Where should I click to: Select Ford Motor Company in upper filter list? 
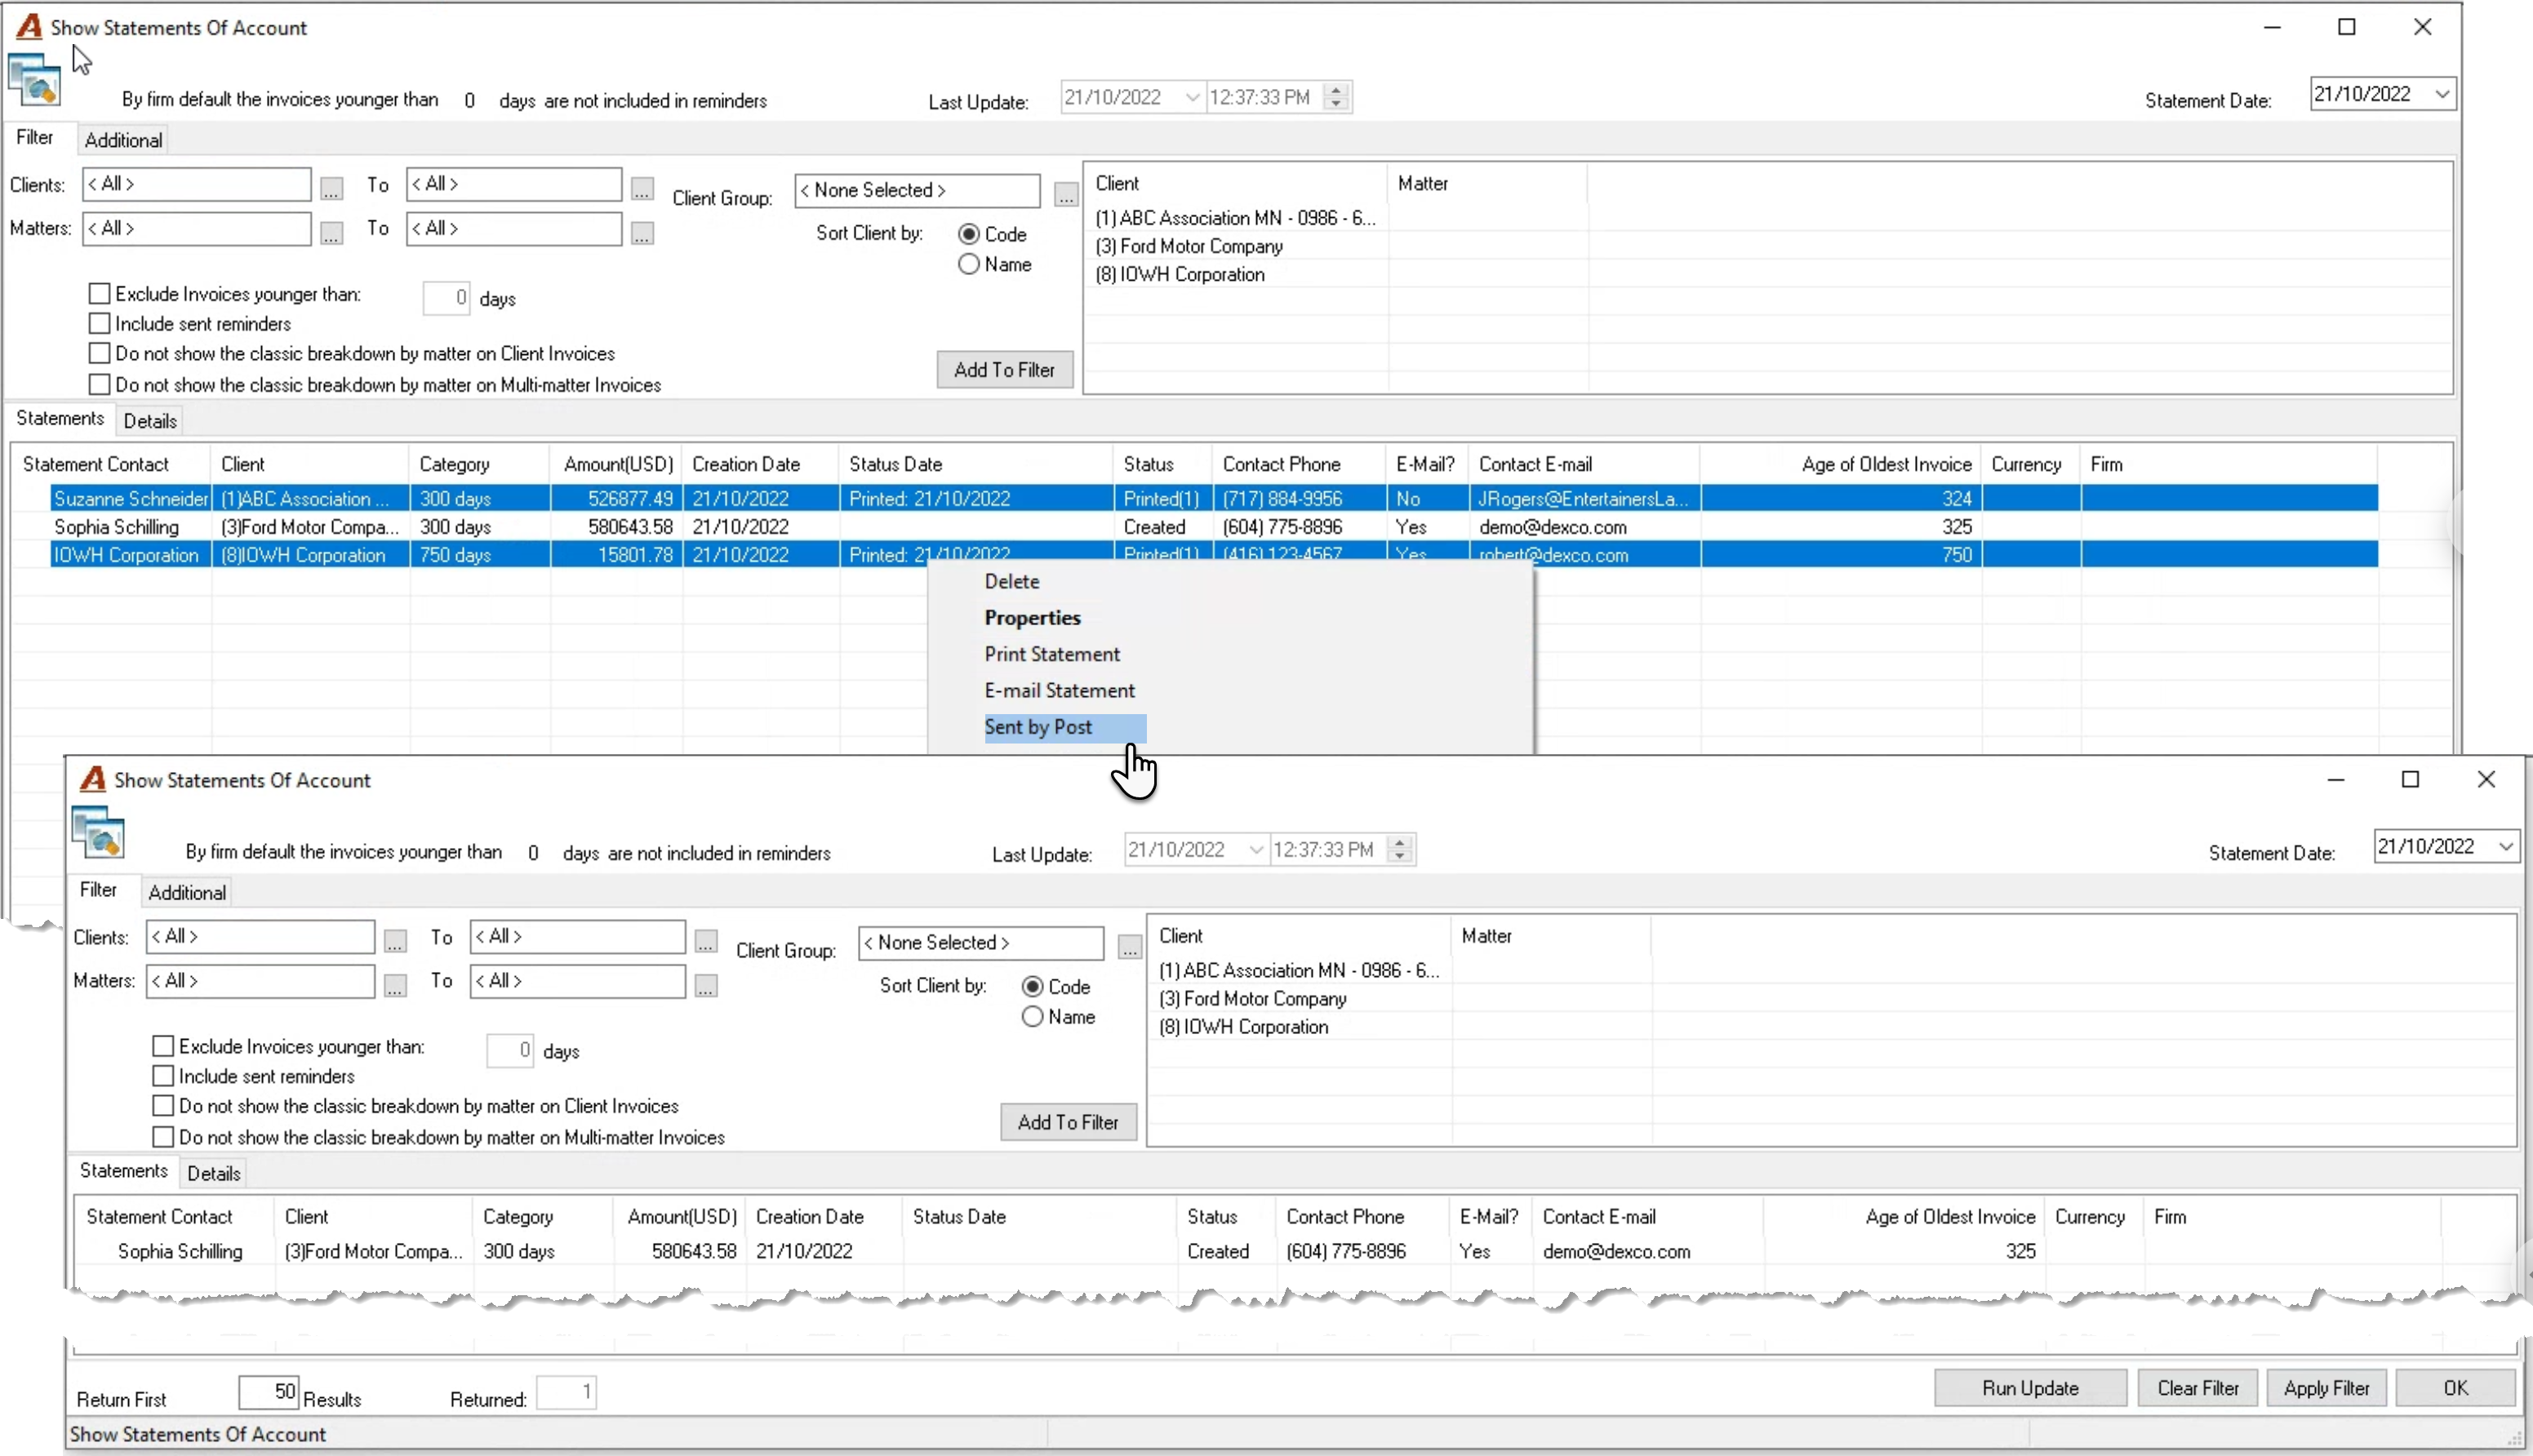coord(1189,246)
